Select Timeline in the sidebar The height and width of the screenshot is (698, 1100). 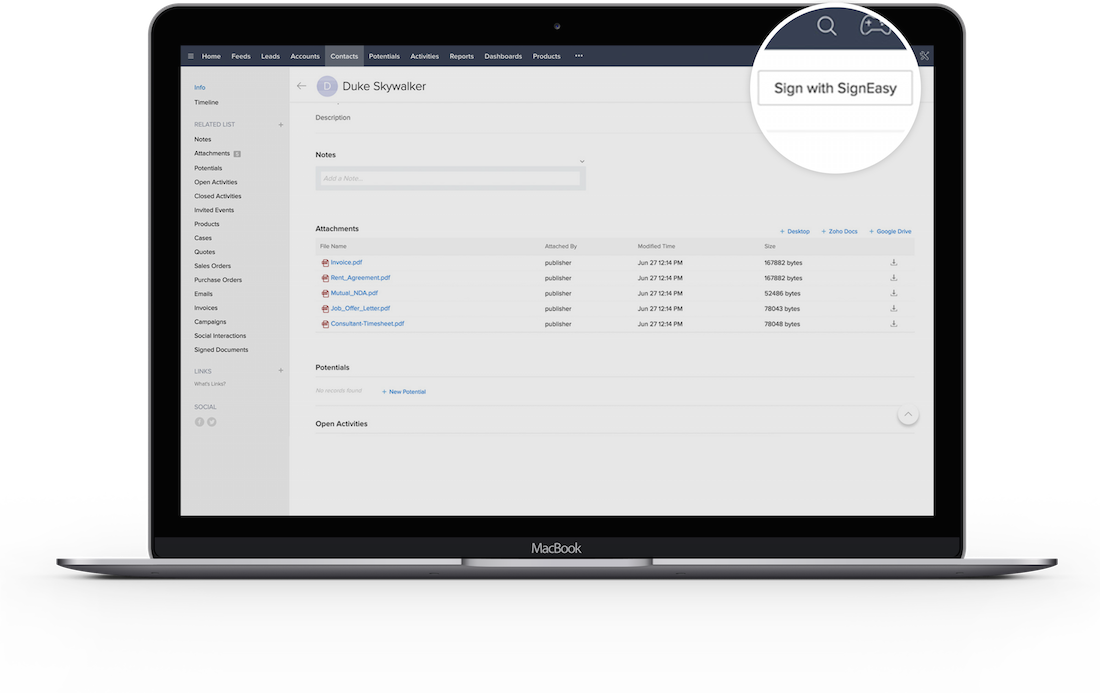pos(206,102)
